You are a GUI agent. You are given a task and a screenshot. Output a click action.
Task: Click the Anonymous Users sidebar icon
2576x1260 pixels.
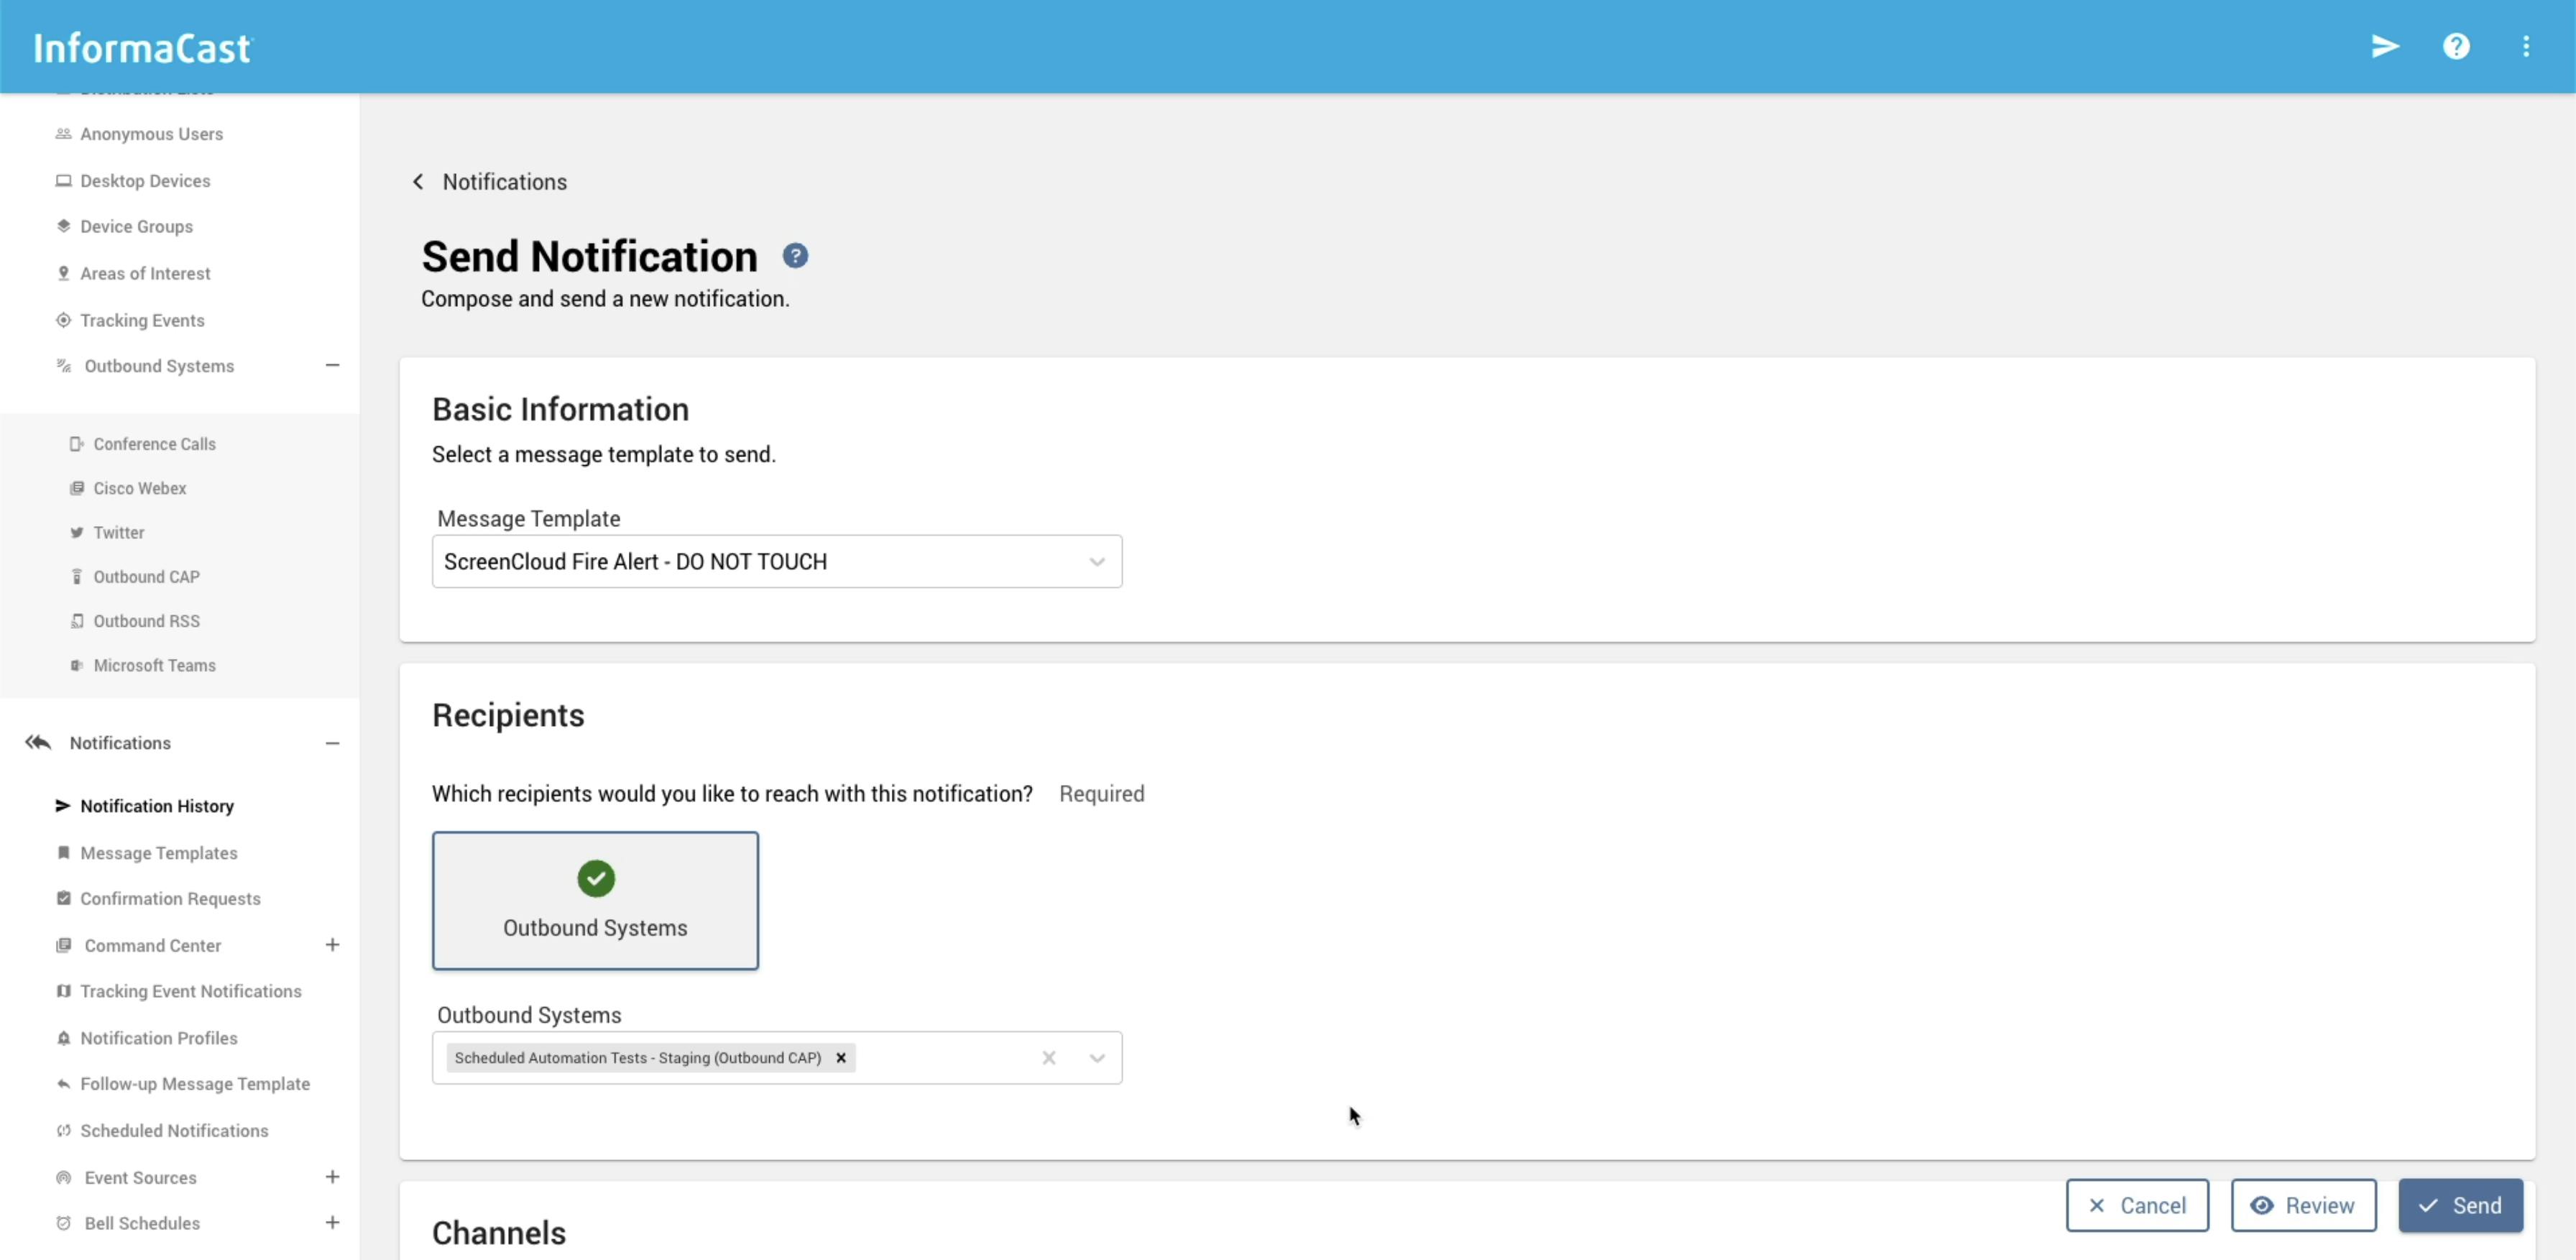point(63,133)
